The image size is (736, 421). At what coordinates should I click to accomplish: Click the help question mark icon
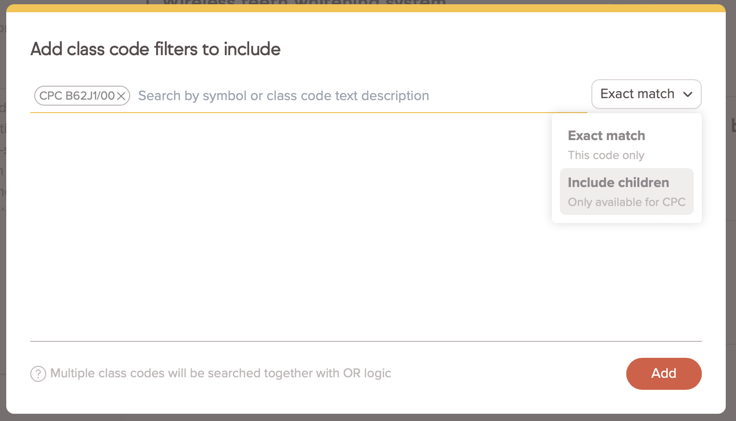coord(38,374)
